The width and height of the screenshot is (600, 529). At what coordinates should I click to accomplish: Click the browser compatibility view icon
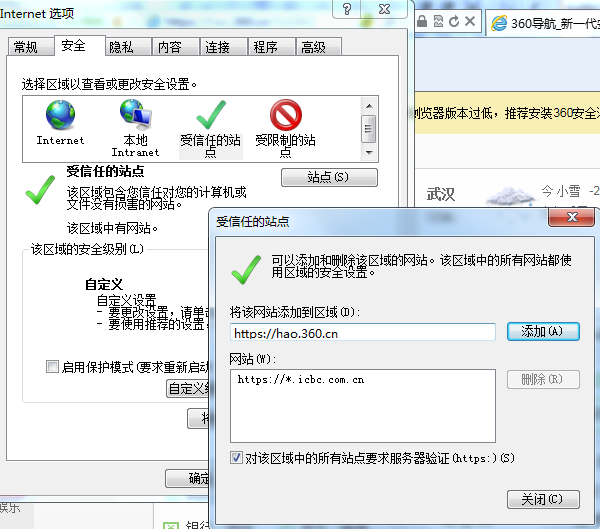click(438, 21)
